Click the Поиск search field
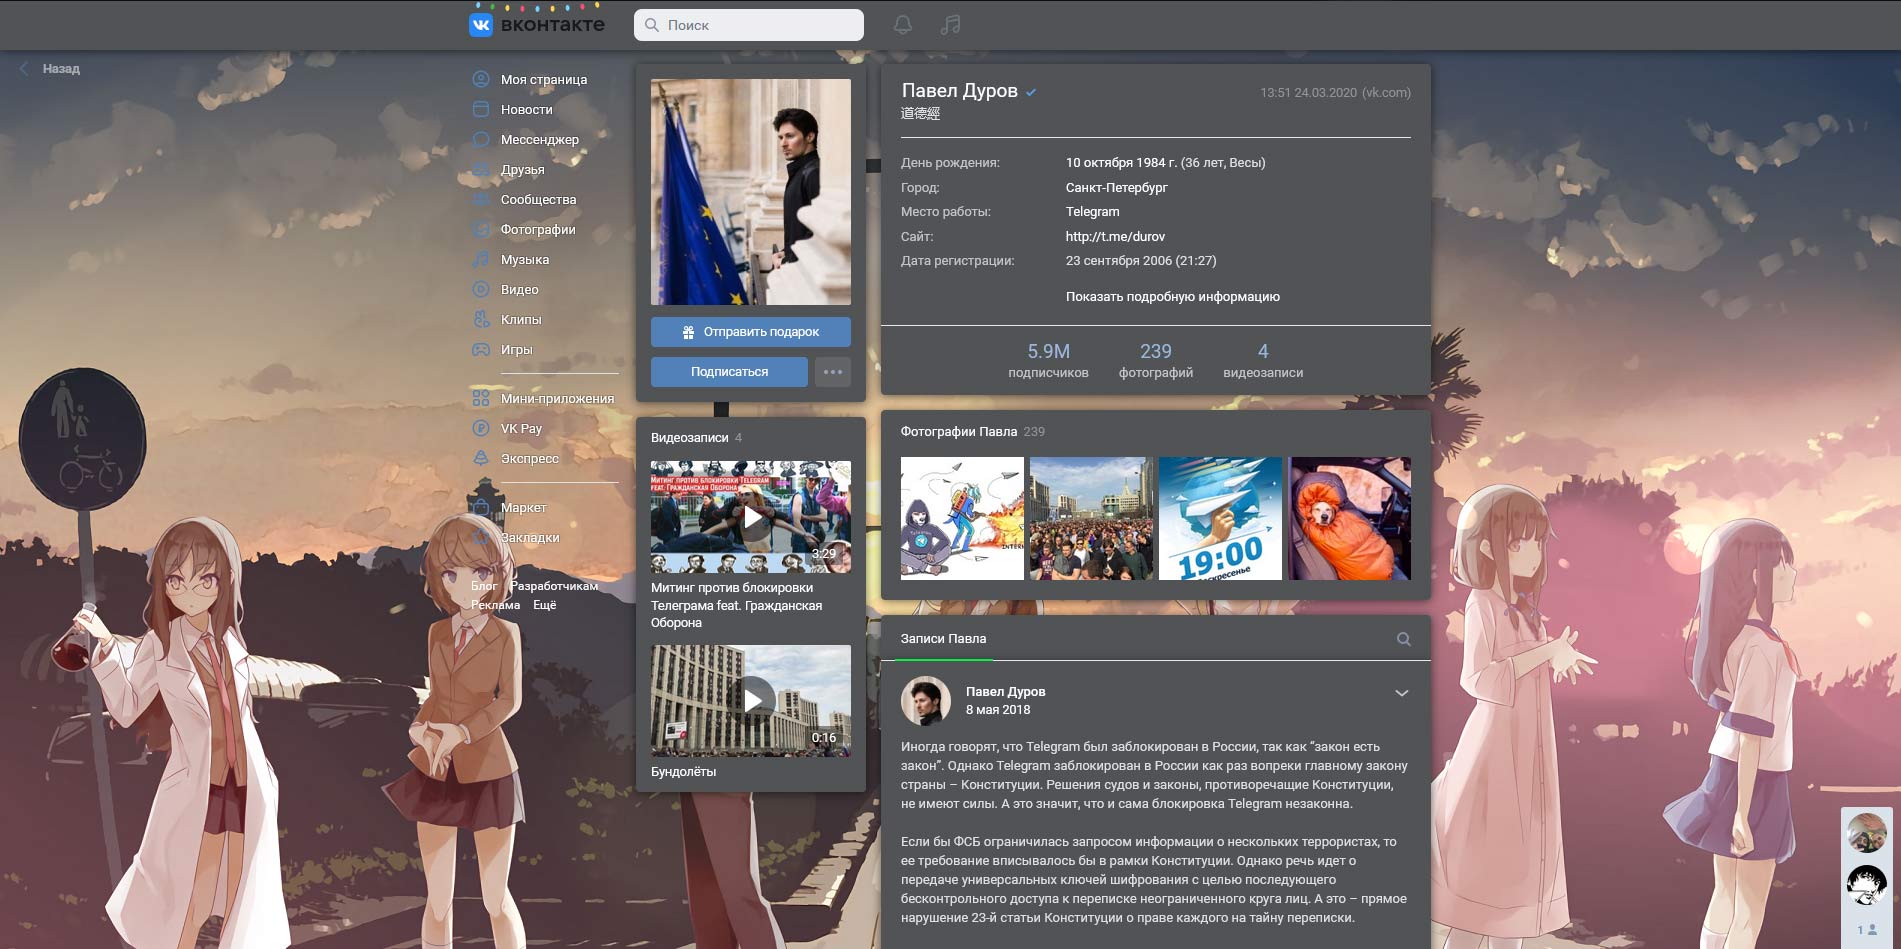1901x949 pixels. pos(749,25)
